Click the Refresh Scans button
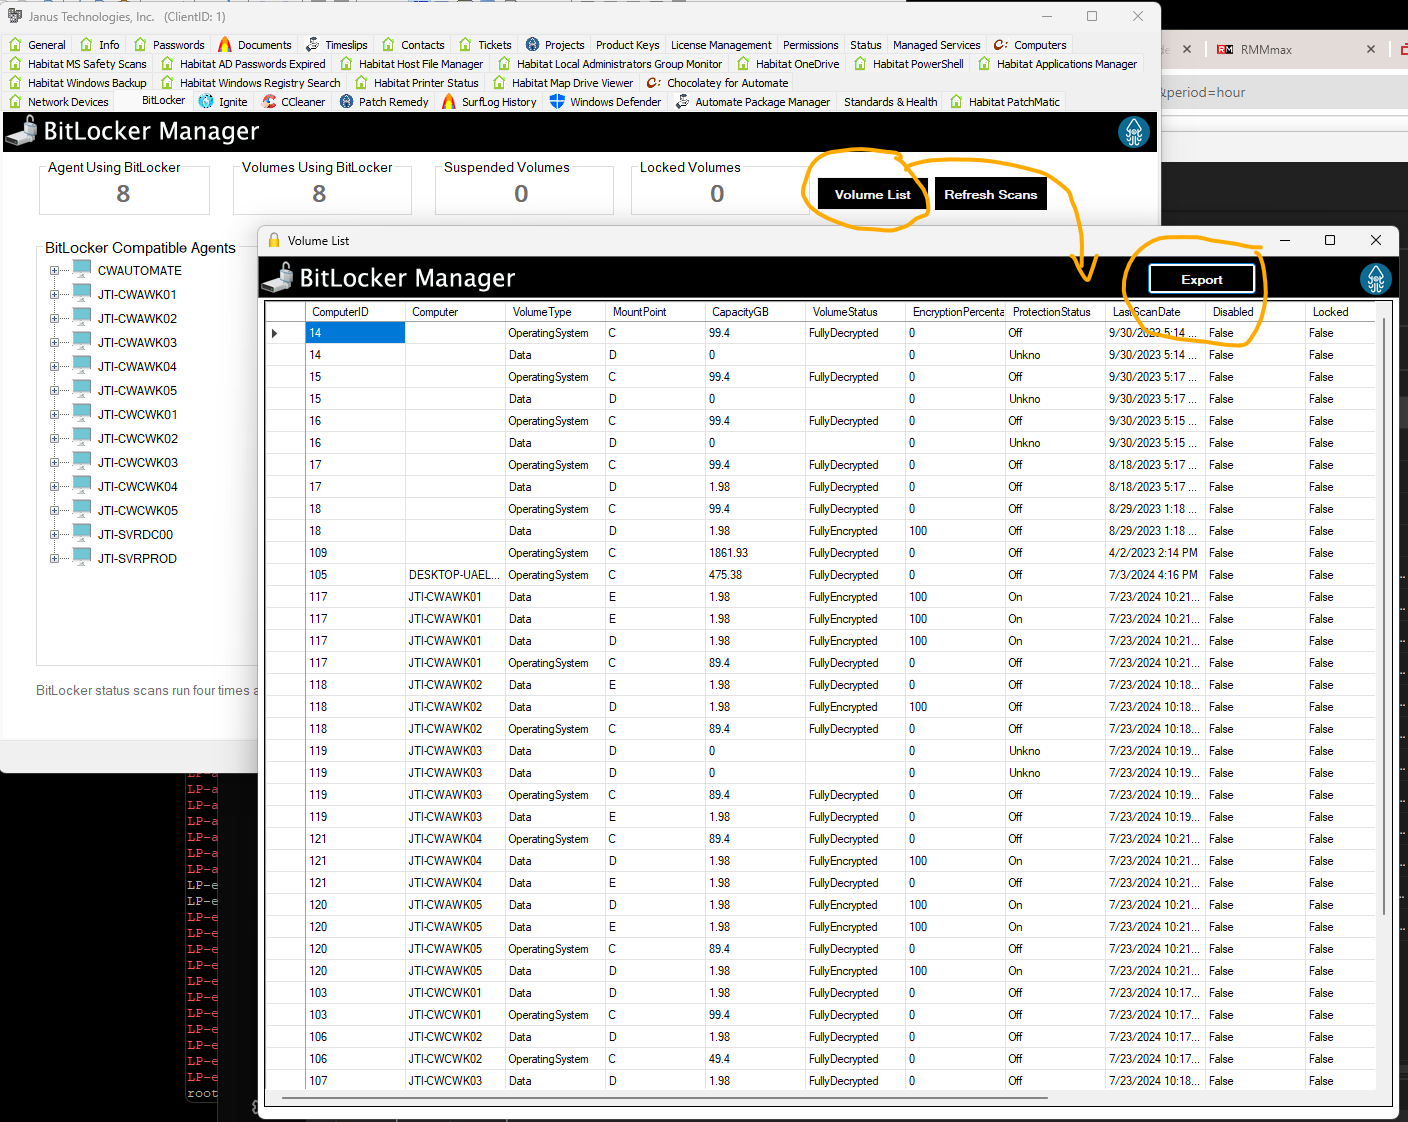This screenshot has width=1408, height=1122. point(990,193)
